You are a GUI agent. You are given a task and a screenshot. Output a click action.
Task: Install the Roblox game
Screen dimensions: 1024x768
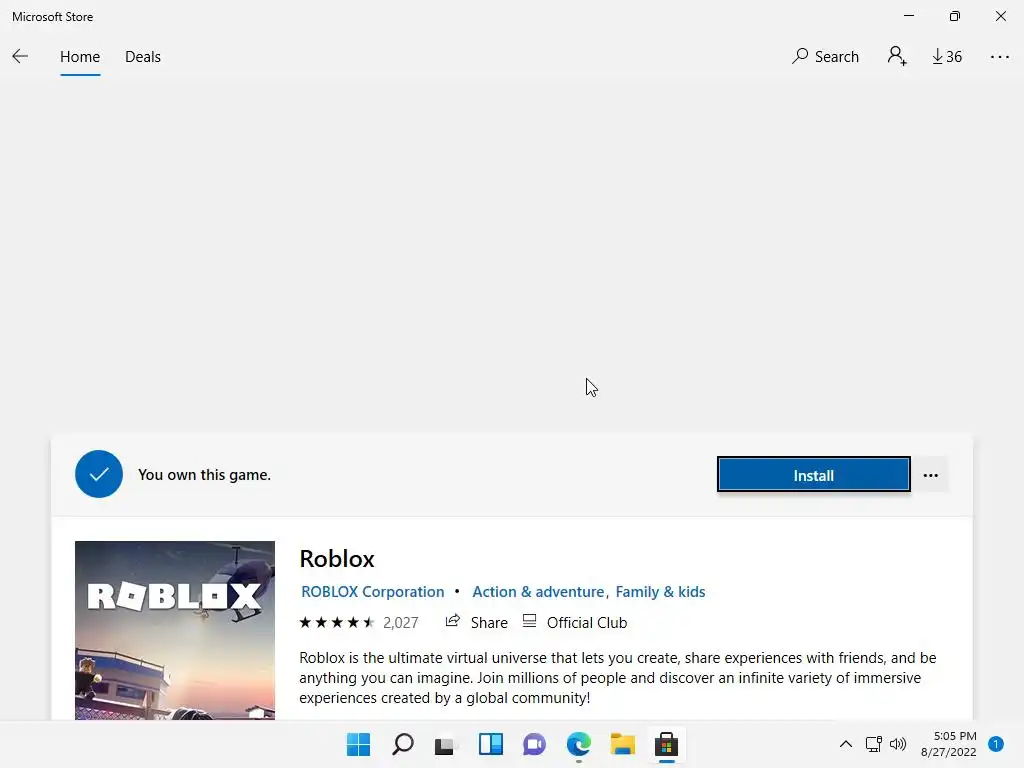(x=813, y=475)
